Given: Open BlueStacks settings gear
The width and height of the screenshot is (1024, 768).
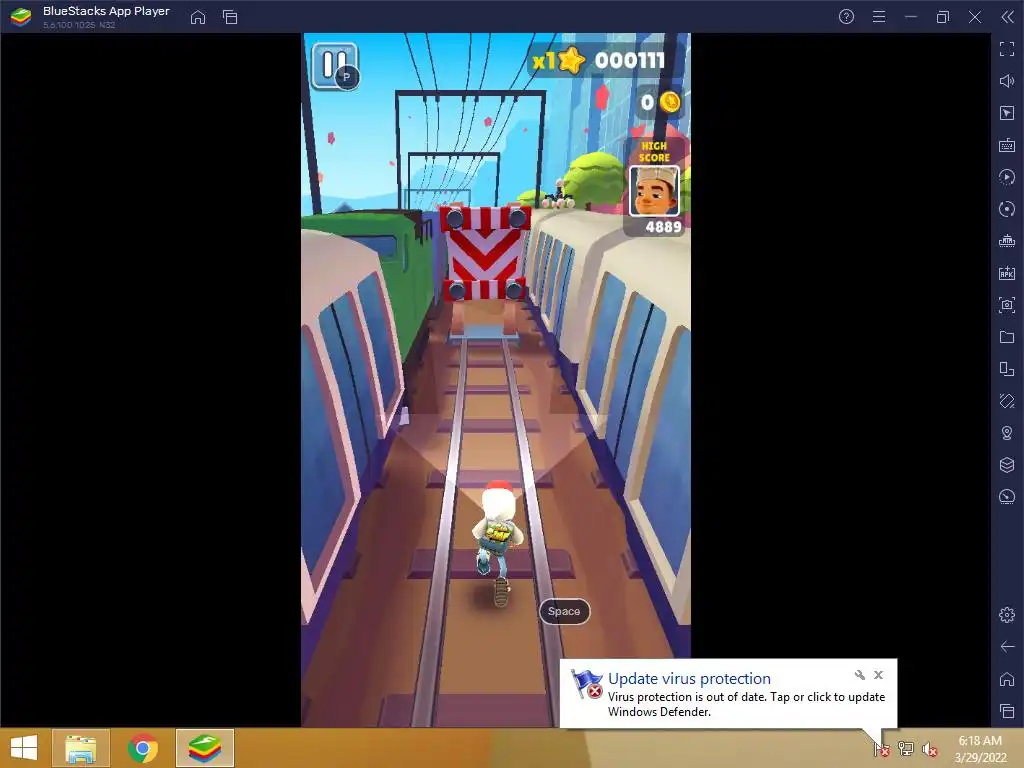Looking at the screenshot, I should click(x=1007, y=615).
